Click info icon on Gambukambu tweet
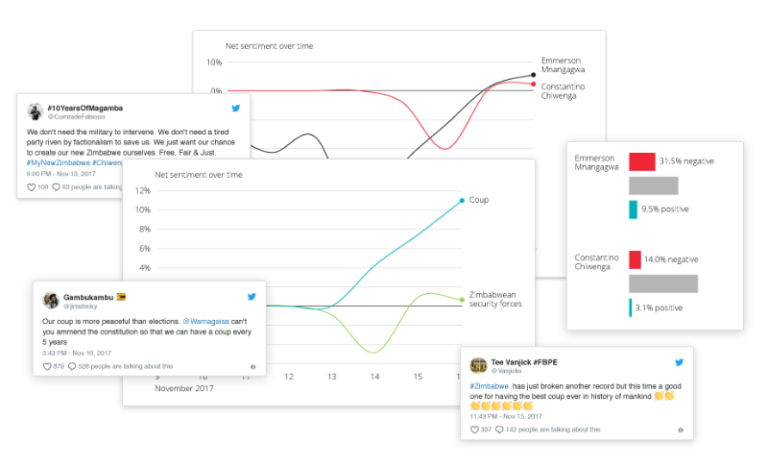The image size is (768, 466). (252, 367)
